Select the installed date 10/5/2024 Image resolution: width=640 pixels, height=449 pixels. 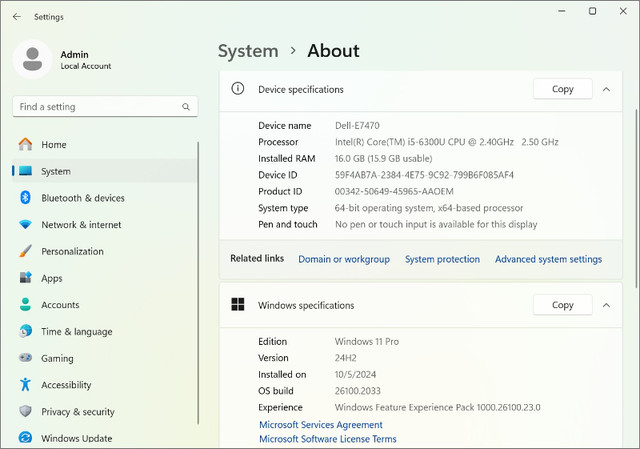pos(355,375)
